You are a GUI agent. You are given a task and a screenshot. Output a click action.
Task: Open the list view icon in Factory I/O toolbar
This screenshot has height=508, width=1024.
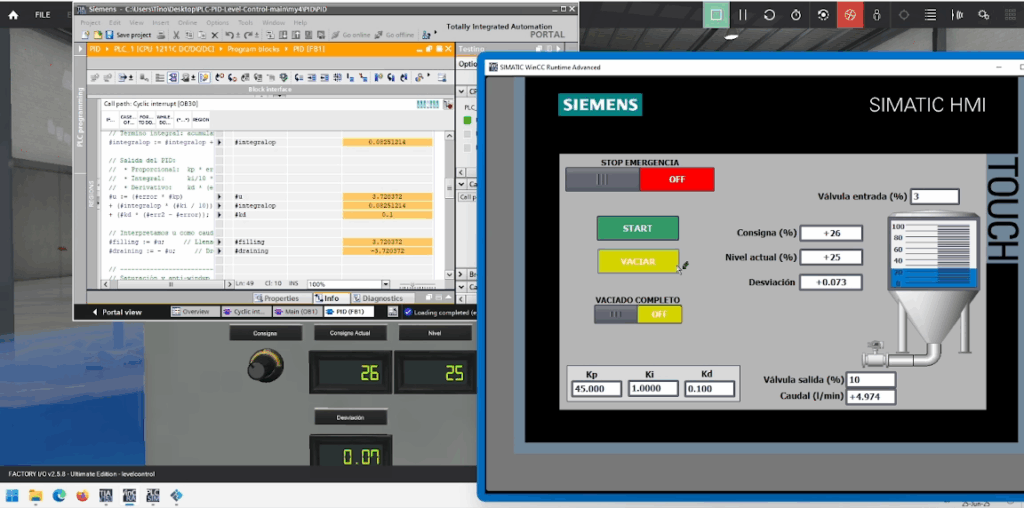point(931,14)
